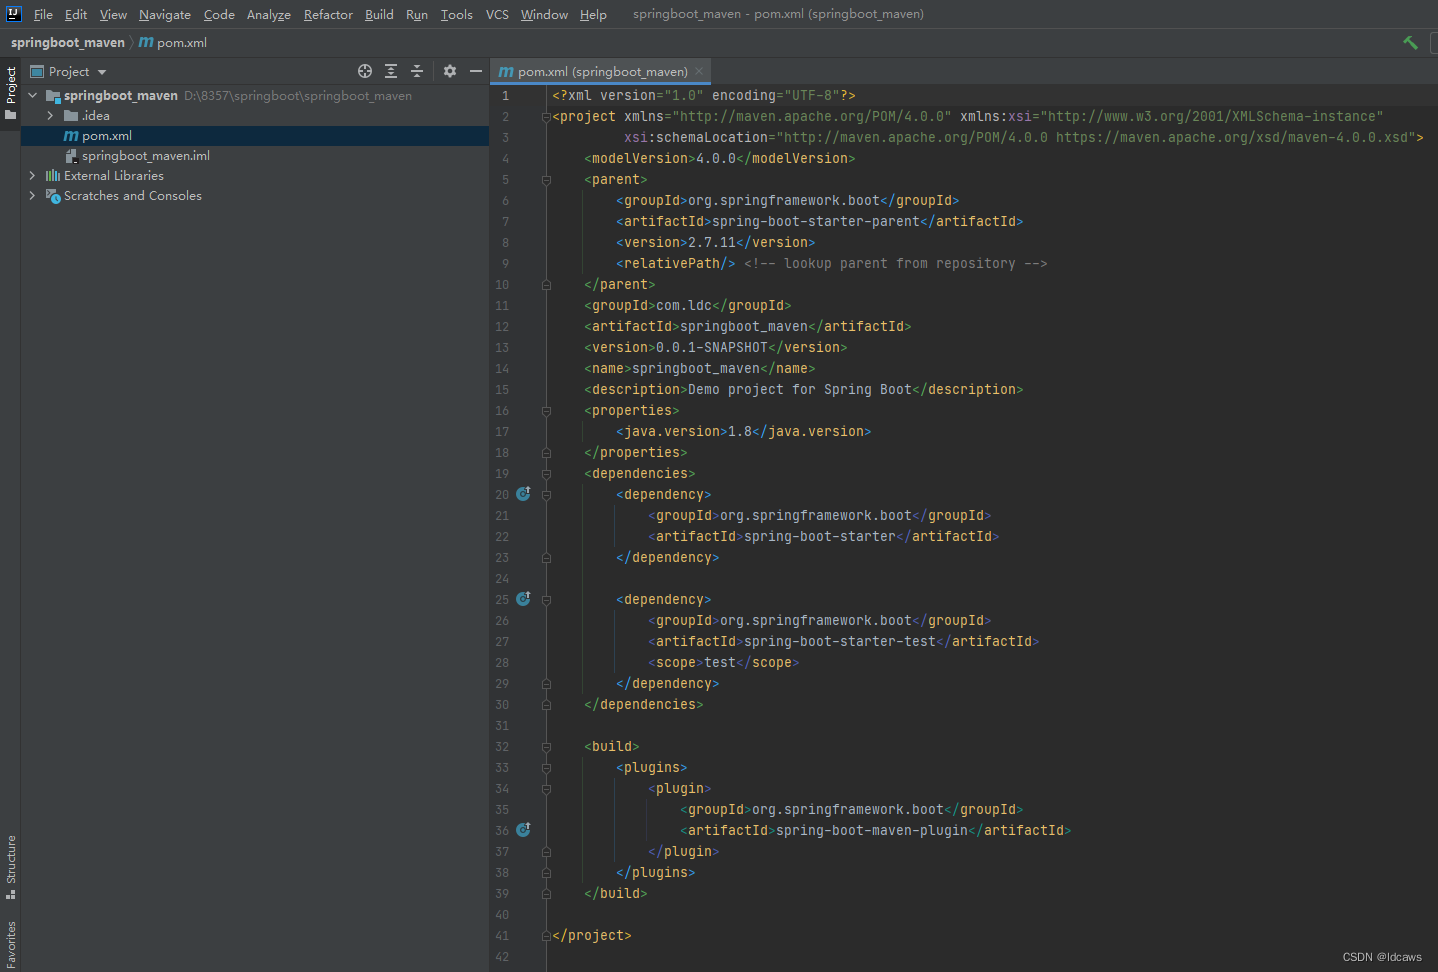The width and height of the screenshot is (1438, 972).
Task: Fold the <parent> block at line 5
Action: point(546,180)
